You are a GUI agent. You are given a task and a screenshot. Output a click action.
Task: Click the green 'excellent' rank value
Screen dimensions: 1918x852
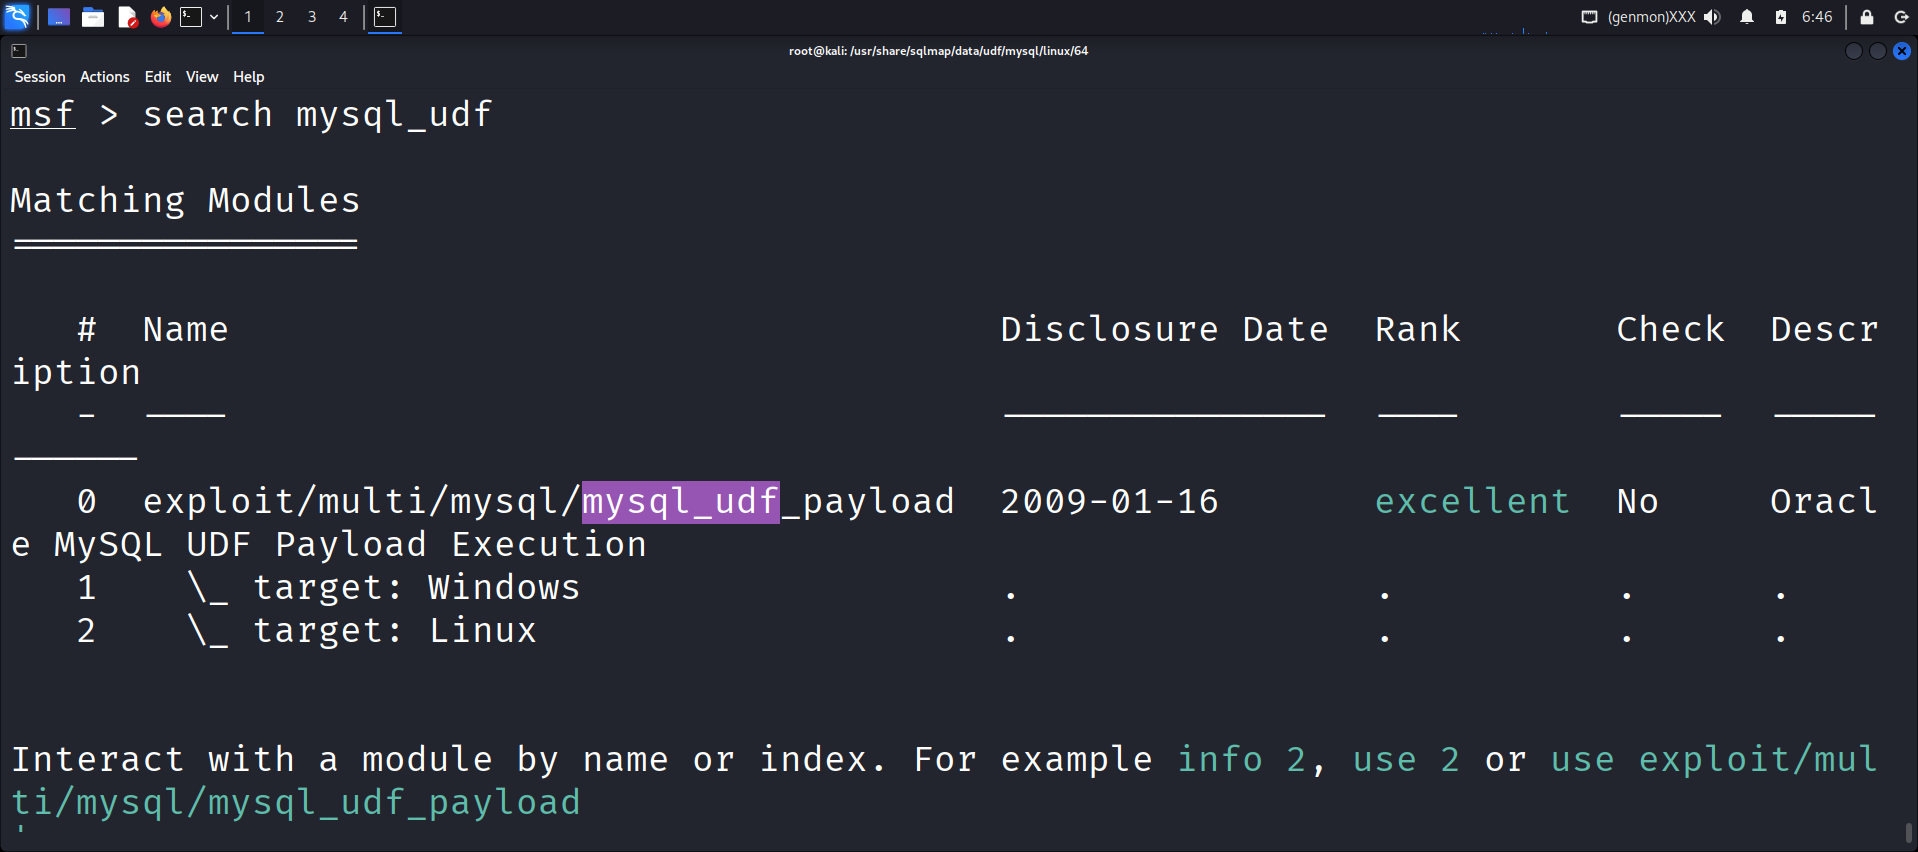[x=1473, y=501]
